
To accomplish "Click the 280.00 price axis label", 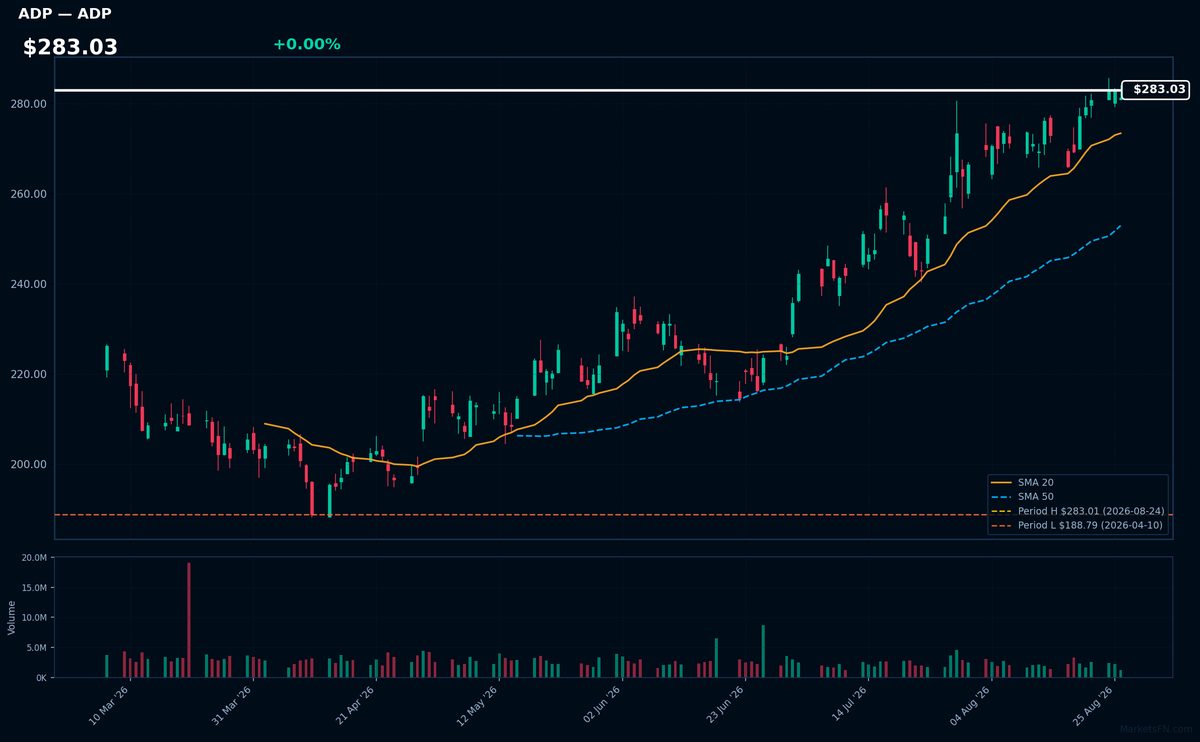I will (29, 104).
